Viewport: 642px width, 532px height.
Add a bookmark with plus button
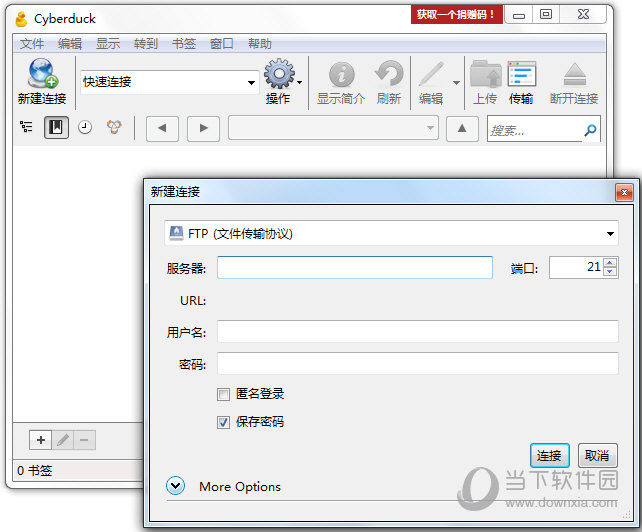coord(41,440)
